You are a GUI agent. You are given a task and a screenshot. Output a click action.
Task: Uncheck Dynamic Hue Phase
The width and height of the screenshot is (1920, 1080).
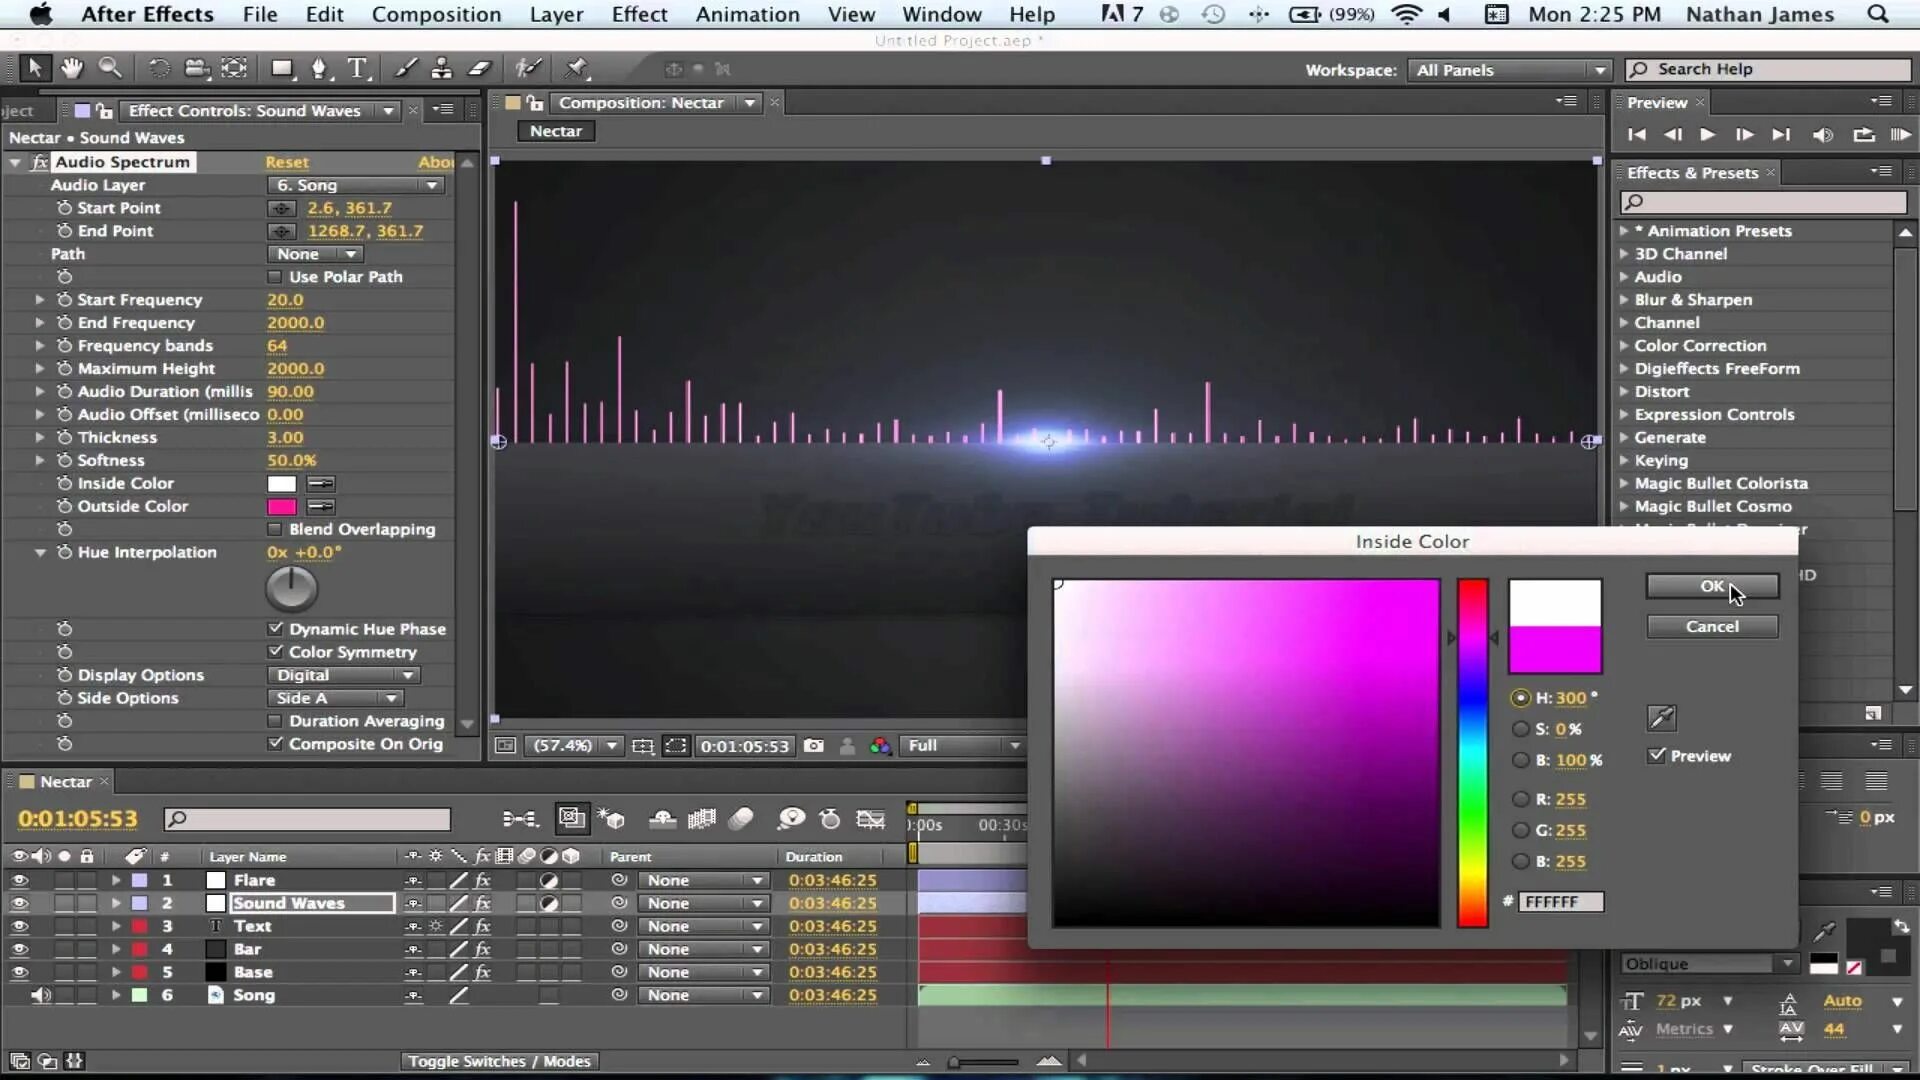click(x=275, y=629)
